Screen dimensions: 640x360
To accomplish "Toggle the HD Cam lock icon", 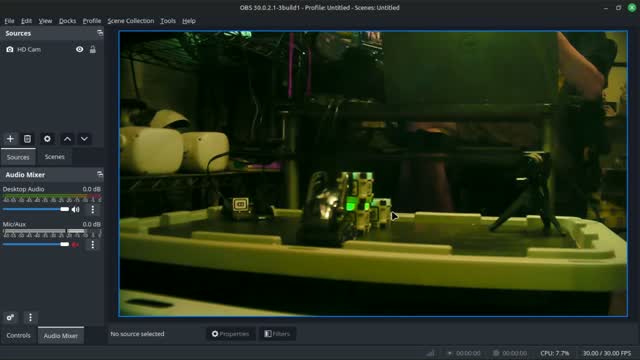I will coord(93,49).
